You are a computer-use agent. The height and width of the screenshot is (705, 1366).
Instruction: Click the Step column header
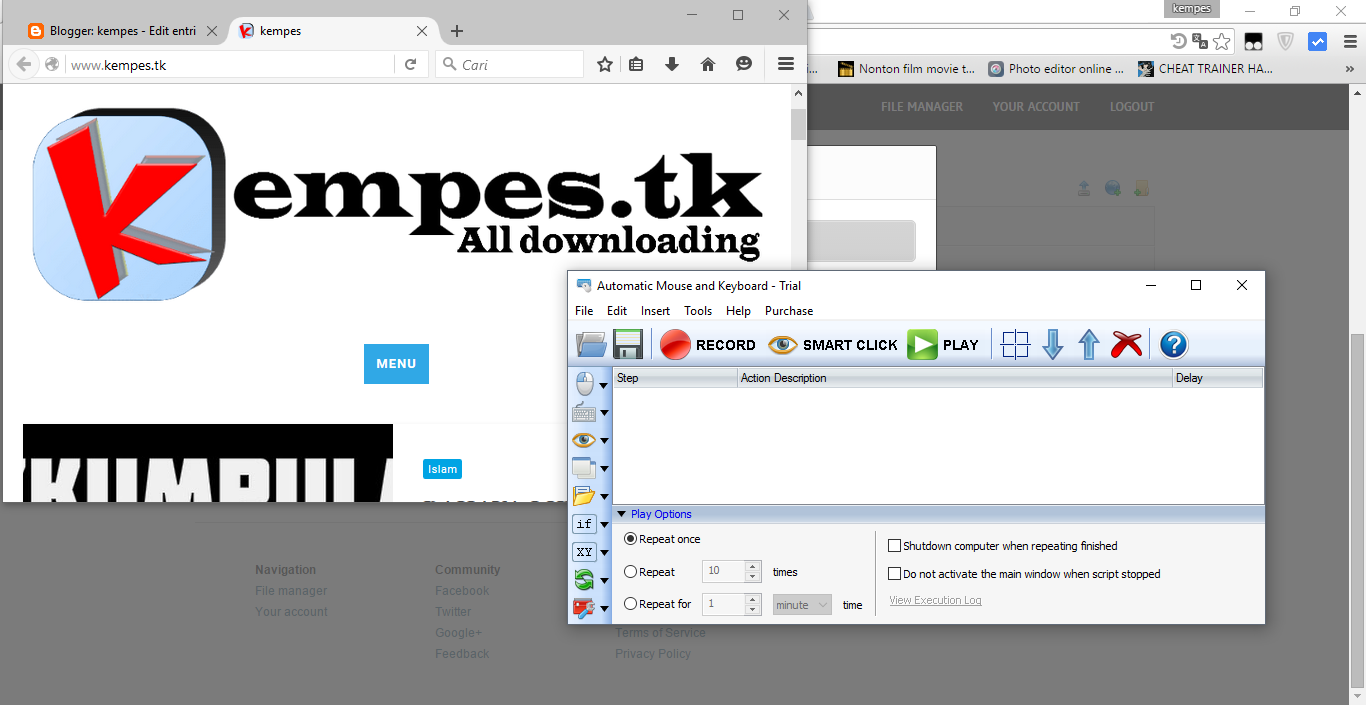pyautogui.click(x=675, y=378)
